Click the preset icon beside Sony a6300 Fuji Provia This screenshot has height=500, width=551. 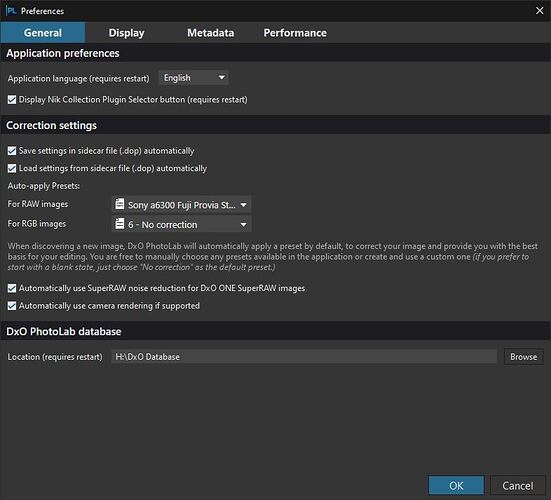coord(120,204)
